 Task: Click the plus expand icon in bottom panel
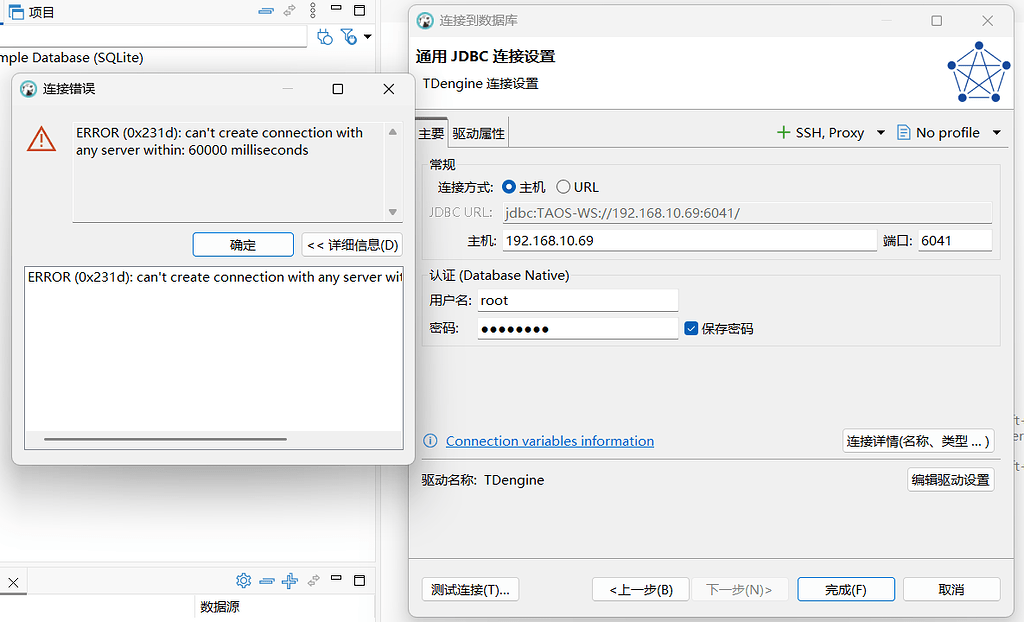tap(289, 580)
